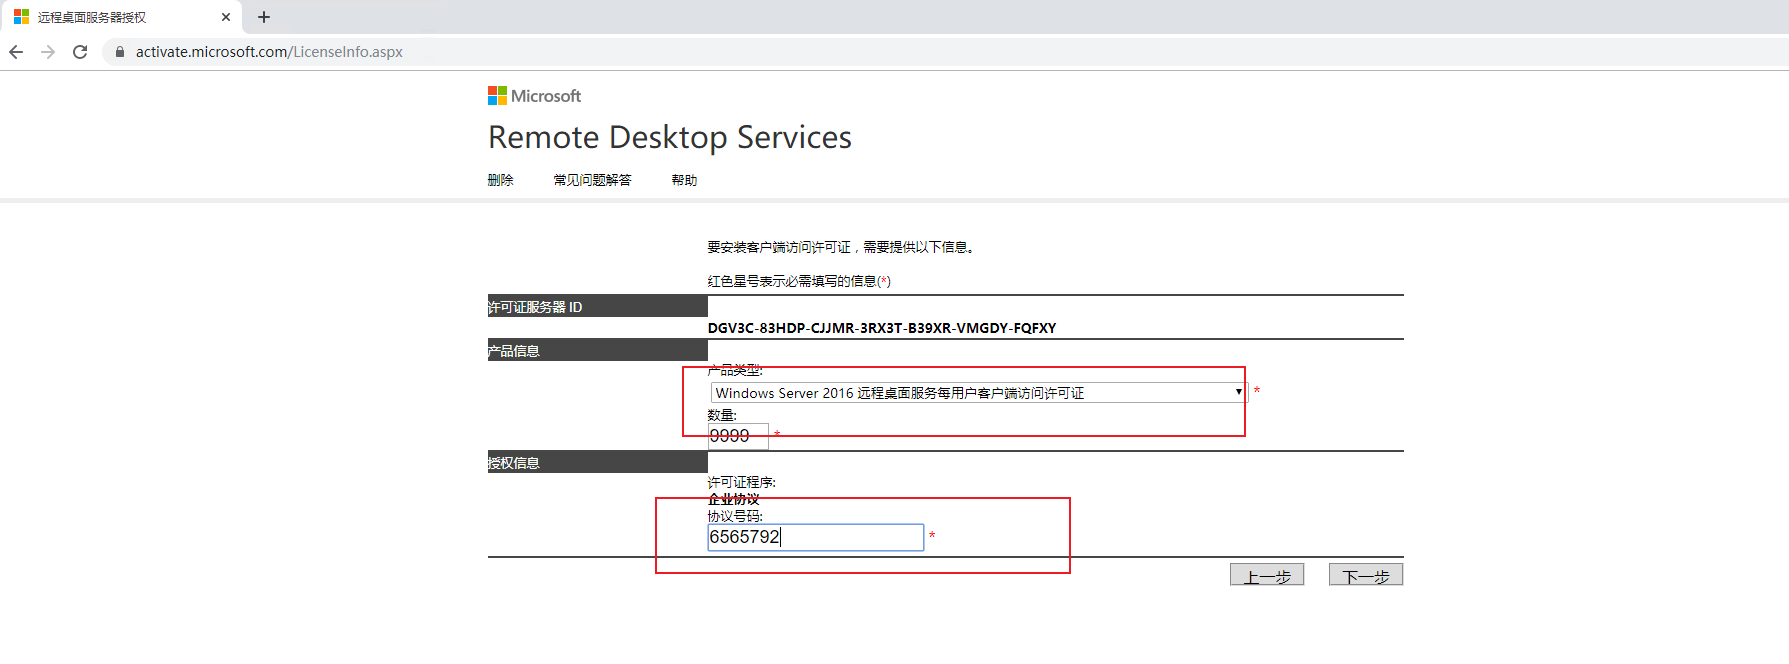Go back to the previous page
The image size is (1789, 664).
(x=16, y=52)
